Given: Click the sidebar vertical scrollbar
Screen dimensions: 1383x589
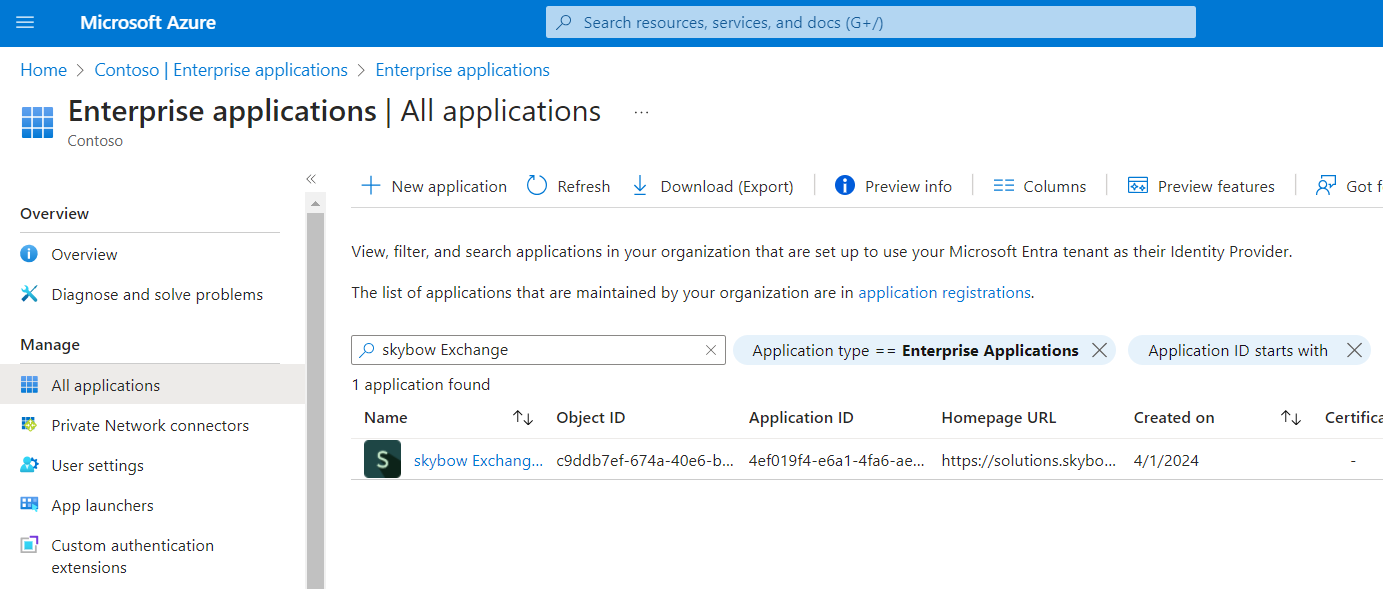Looking at the screenshot, I should click(x=316, y=400).
